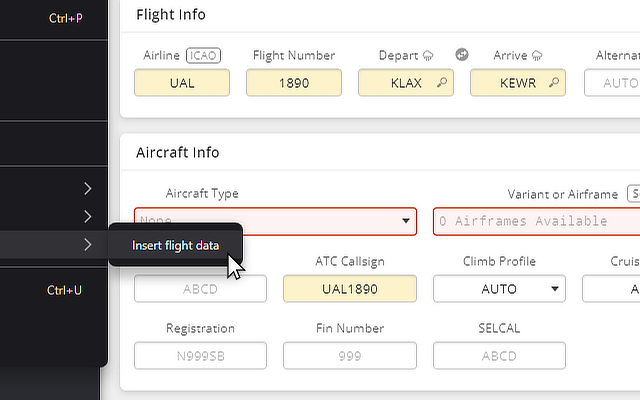Screen dimensions: 640x400
Task: Select Insert flight data menu entry
Action: (x=175, y=245)
